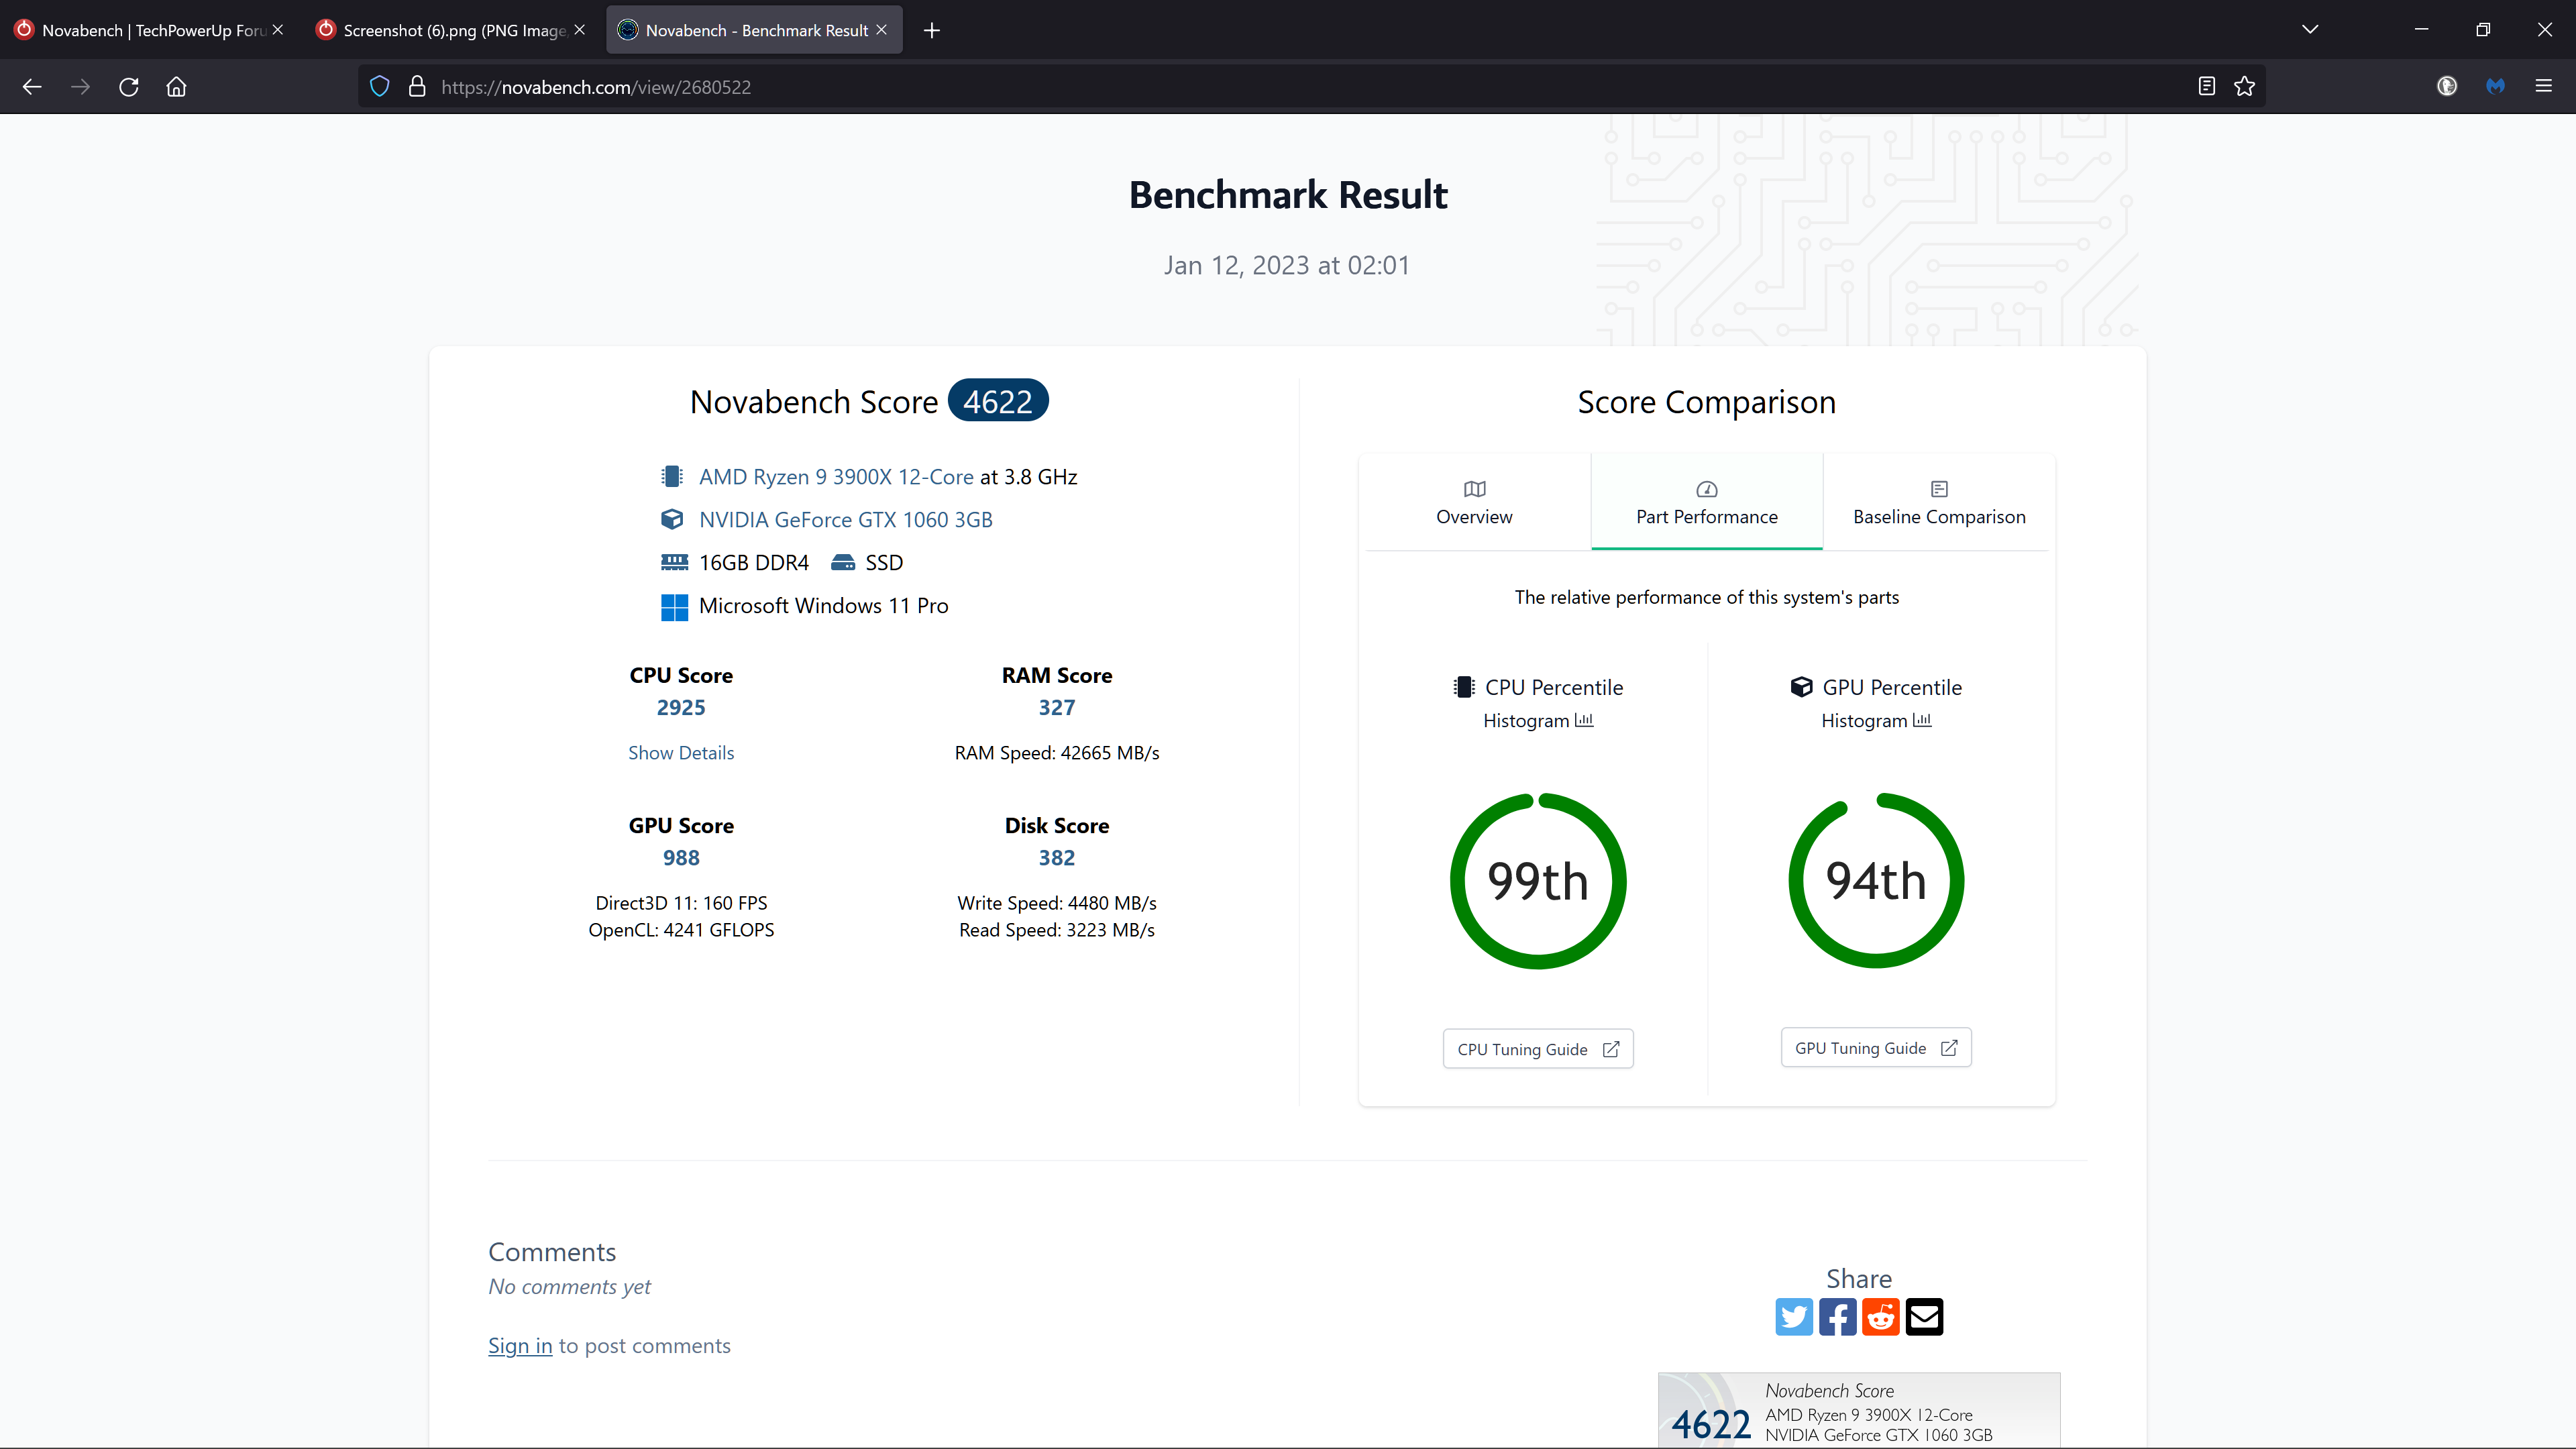2576x1449 pixels.
Task: Click the site security padlock icon
Action: (417, 87)
